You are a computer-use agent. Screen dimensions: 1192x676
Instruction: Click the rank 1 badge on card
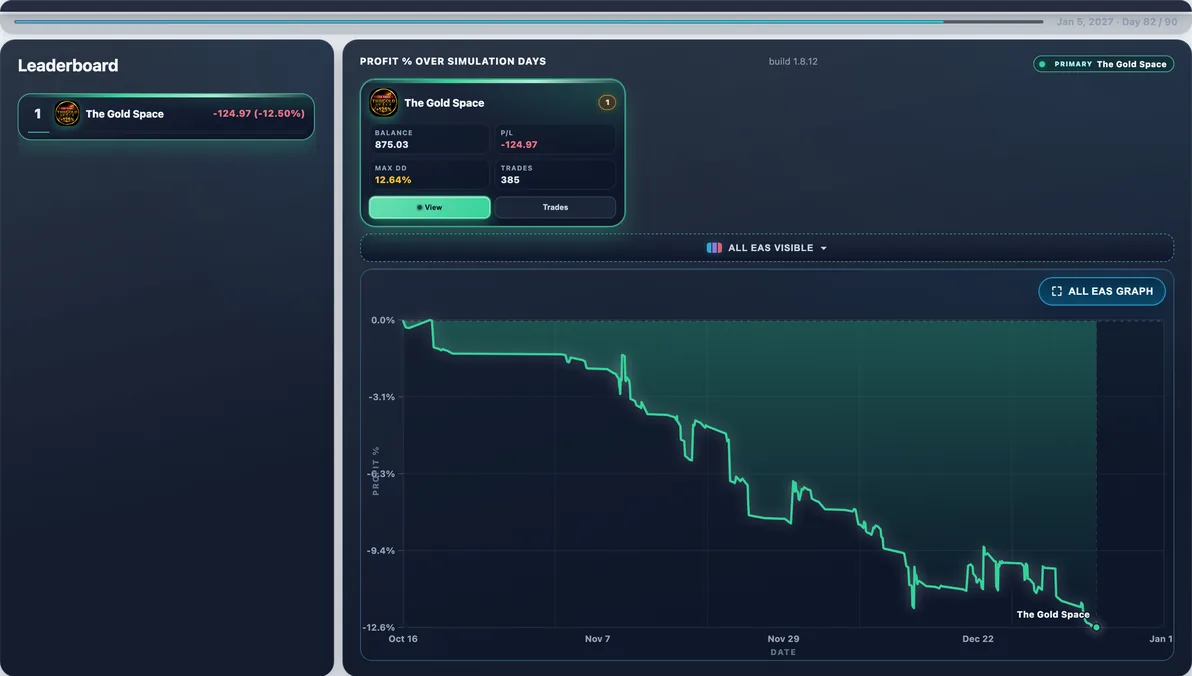coord(607,103)
